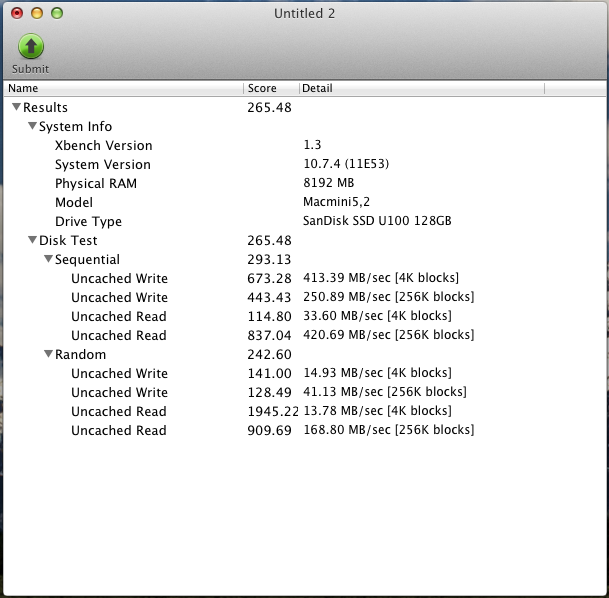Click the Disk Test score 265.48
This screenshot has height=598, width=609.
pos(269,240)
